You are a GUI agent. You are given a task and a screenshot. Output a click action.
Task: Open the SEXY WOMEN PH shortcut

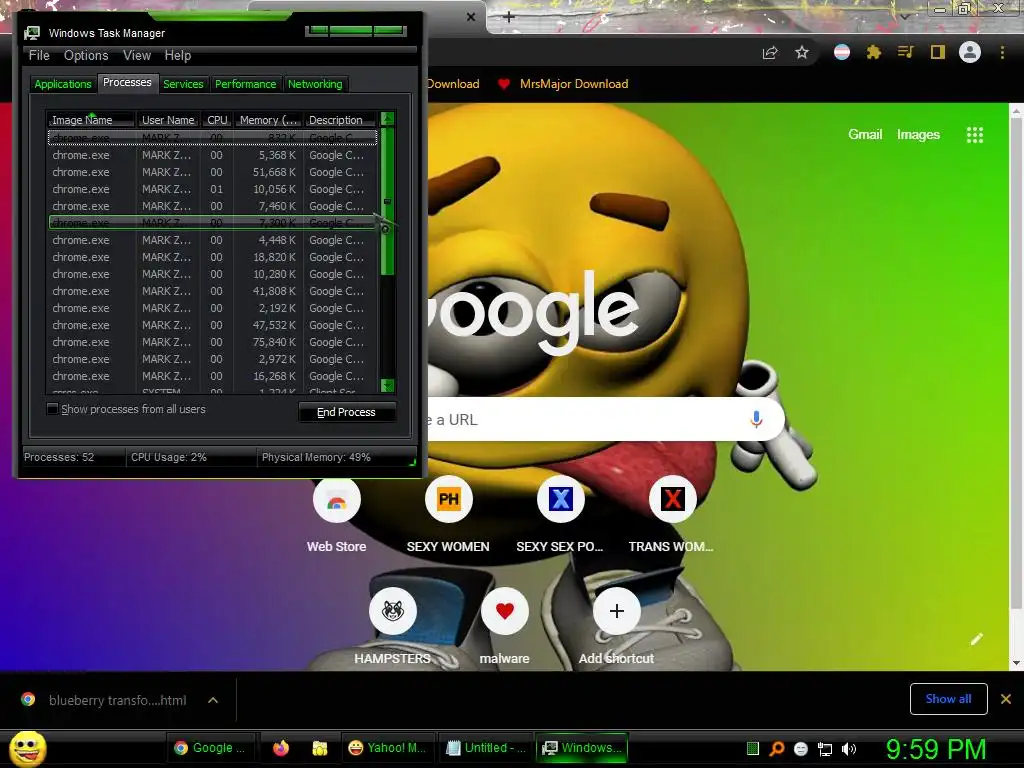coord(449,501)
